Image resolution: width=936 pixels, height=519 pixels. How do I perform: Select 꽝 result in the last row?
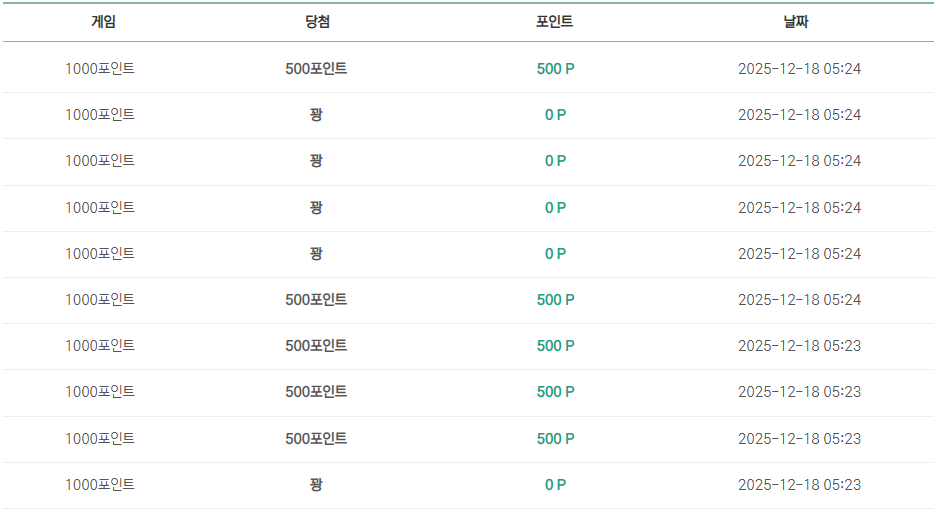pyautogui.click(x=316, y=484)
